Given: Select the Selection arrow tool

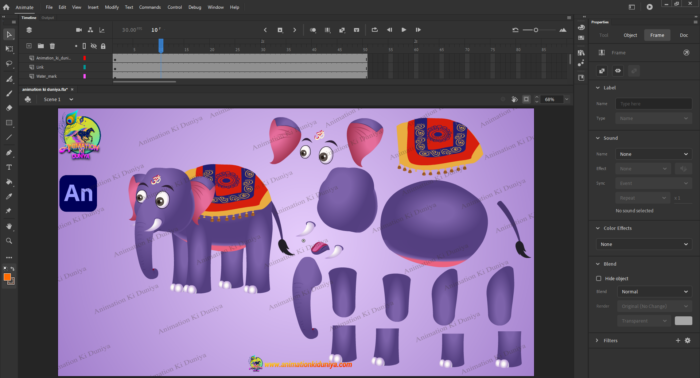Looking at the screenshot, I should pyautogui.click(x=9, y=34).
